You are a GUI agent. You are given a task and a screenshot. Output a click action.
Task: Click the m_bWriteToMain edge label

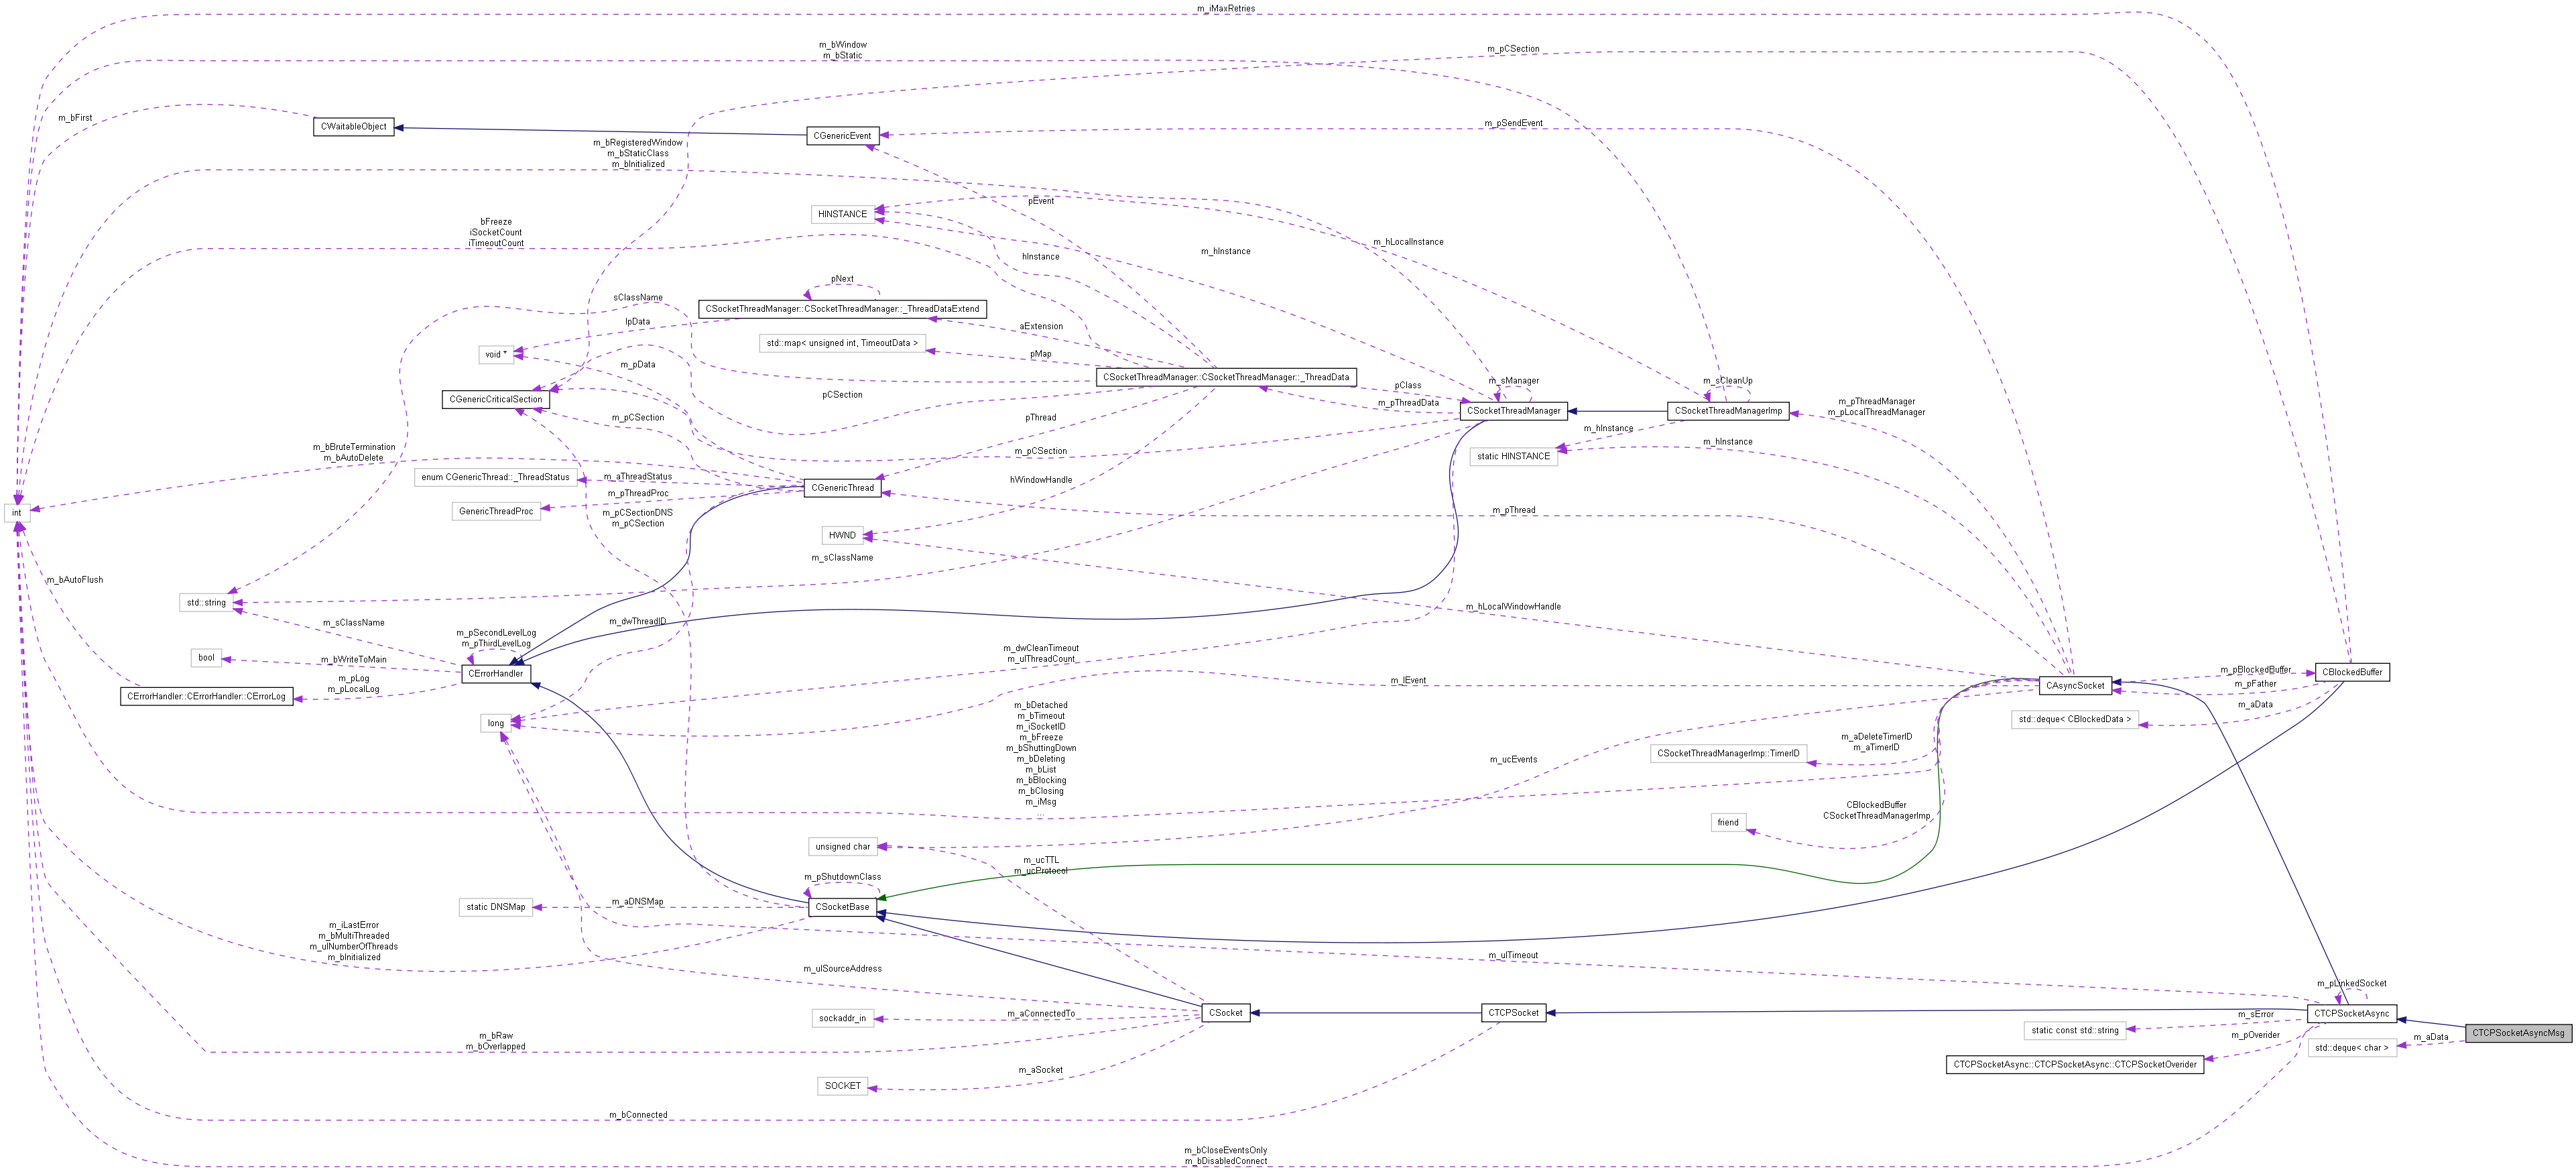353,660
